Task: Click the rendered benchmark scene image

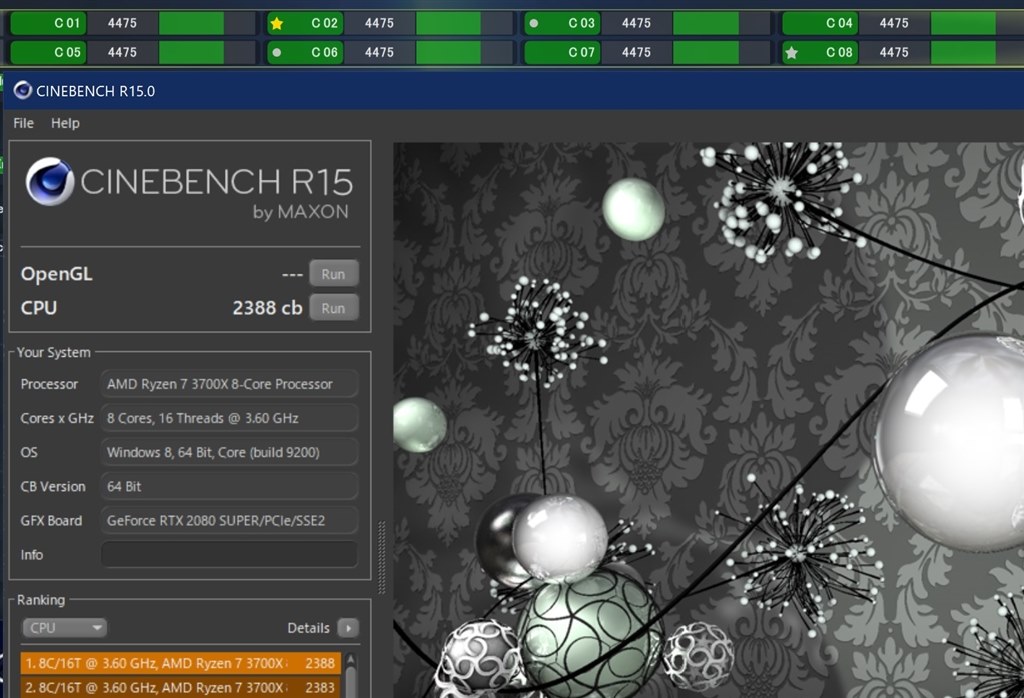Action: 709,420
